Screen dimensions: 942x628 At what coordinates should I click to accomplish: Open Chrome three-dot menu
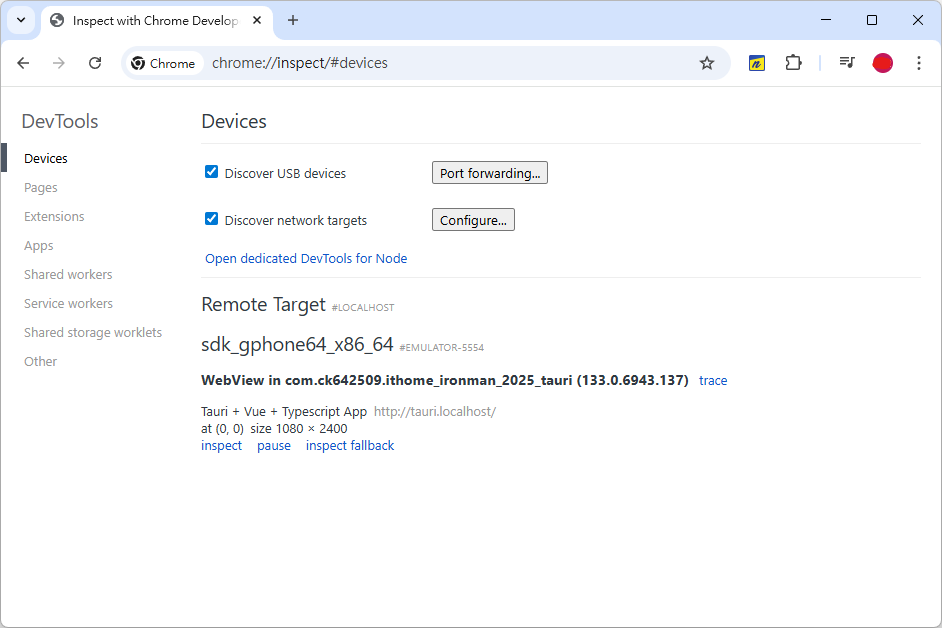919,63
